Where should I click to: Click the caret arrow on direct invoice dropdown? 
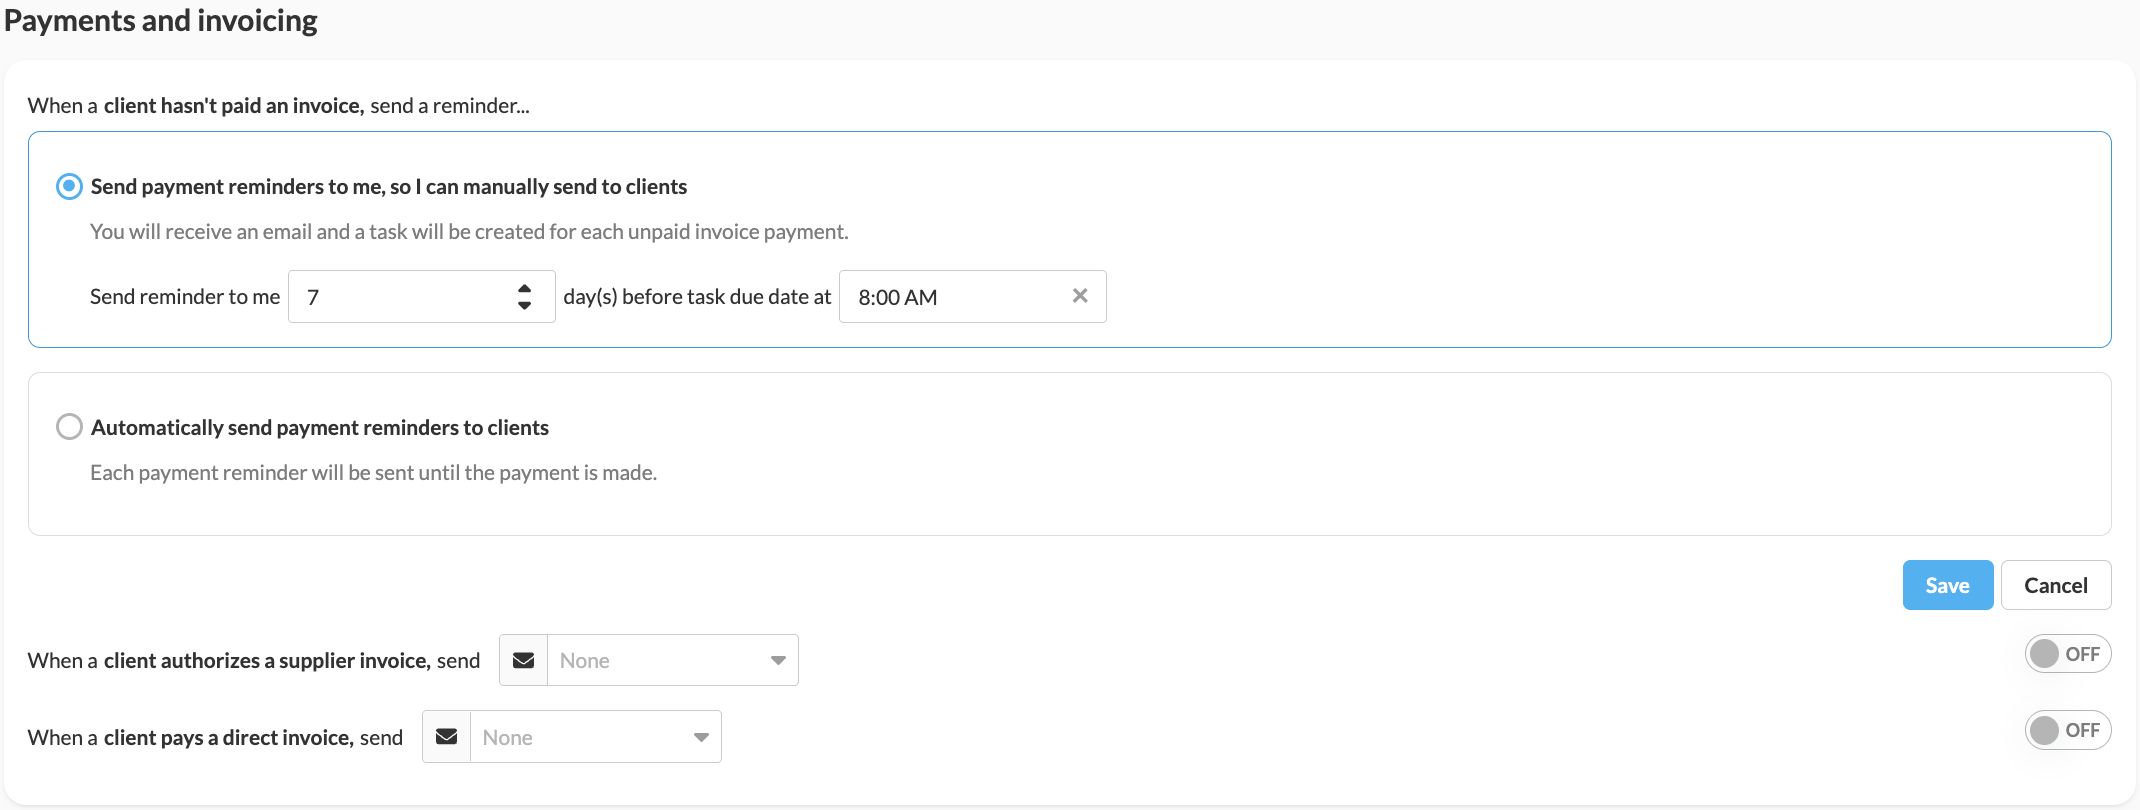pyautogui.click(x=701, y=737)
